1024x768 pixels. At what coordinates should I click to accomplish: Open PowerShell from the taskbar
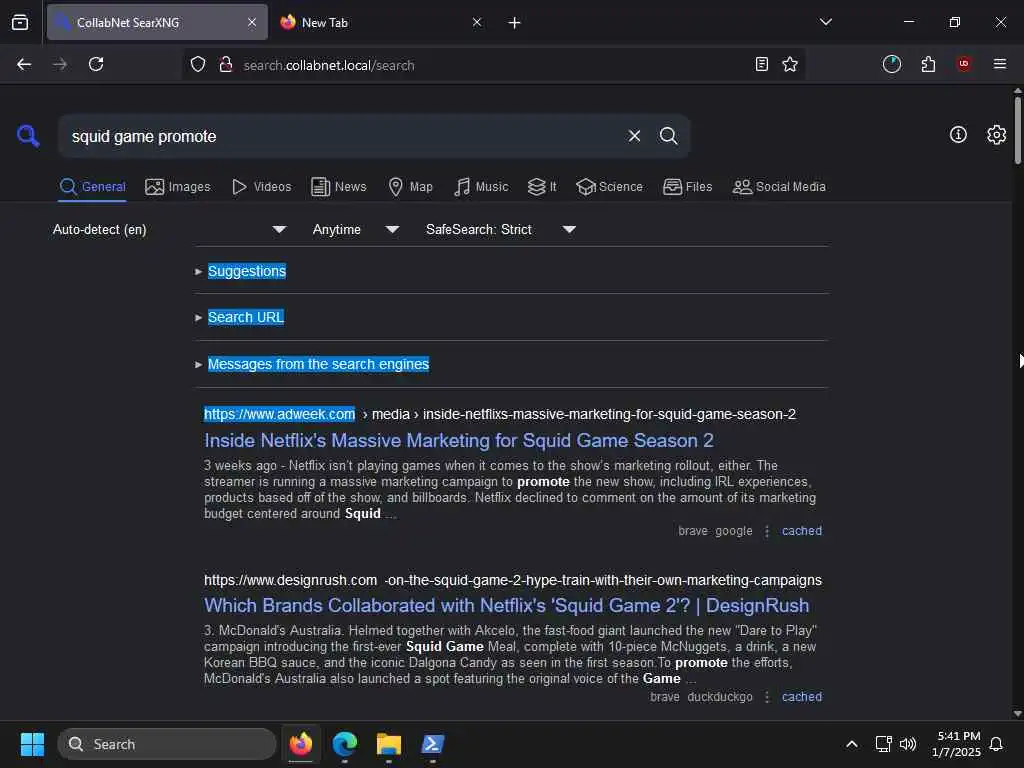(x=432, y=744)
